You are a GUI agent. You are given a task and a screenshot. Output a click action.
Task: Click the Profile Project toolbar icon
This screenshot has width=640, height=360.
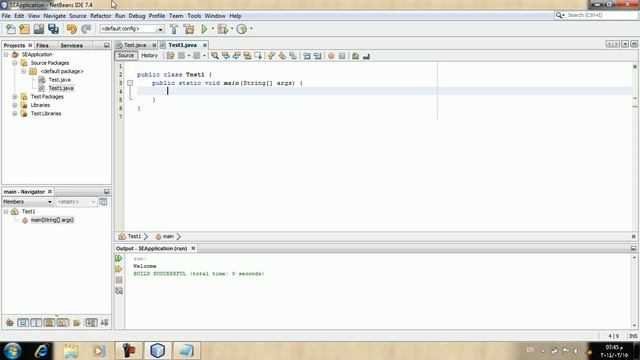pyautogui.click(x=242, y=29)
